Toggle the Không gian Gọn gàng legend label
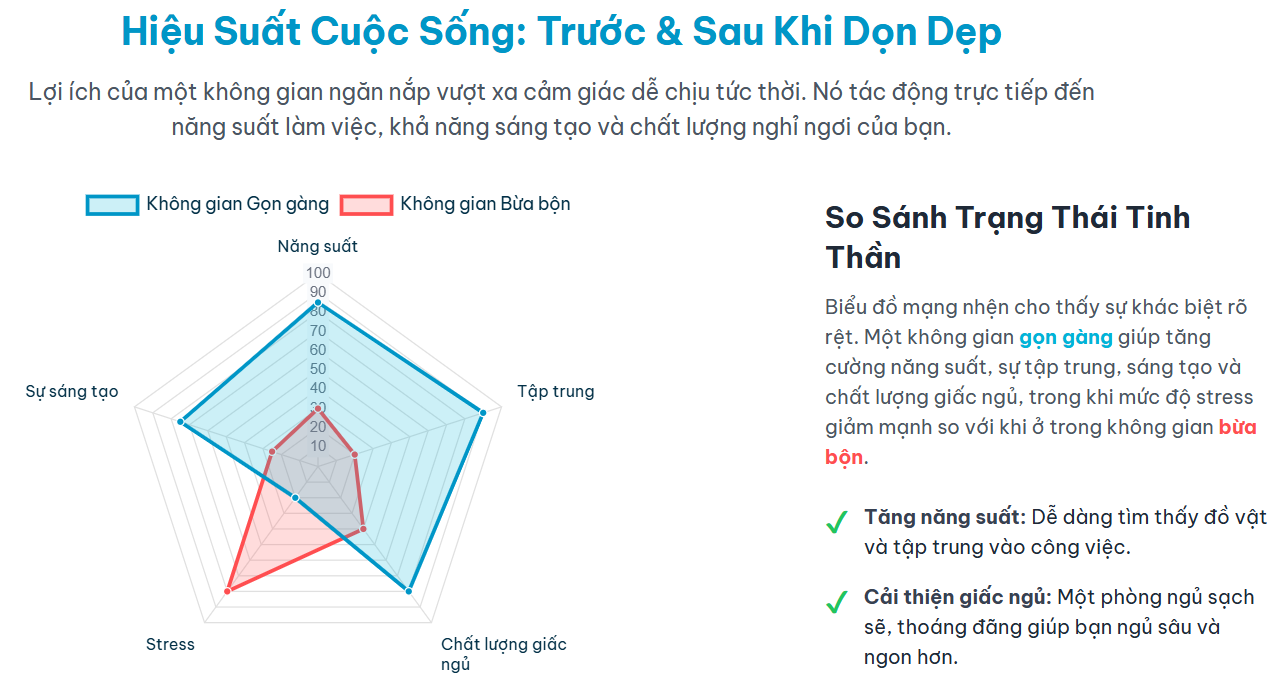The image size is (1284, 699). pyautogui.click(x=237, y=204)
